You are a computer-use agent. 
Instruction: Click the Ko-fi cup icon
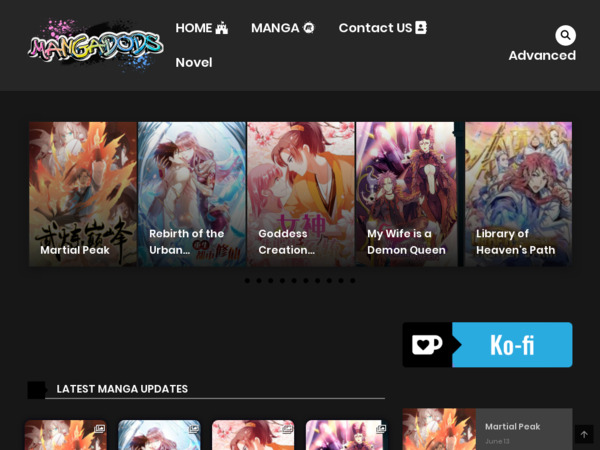pyautogui.click(x=427, y=344)
